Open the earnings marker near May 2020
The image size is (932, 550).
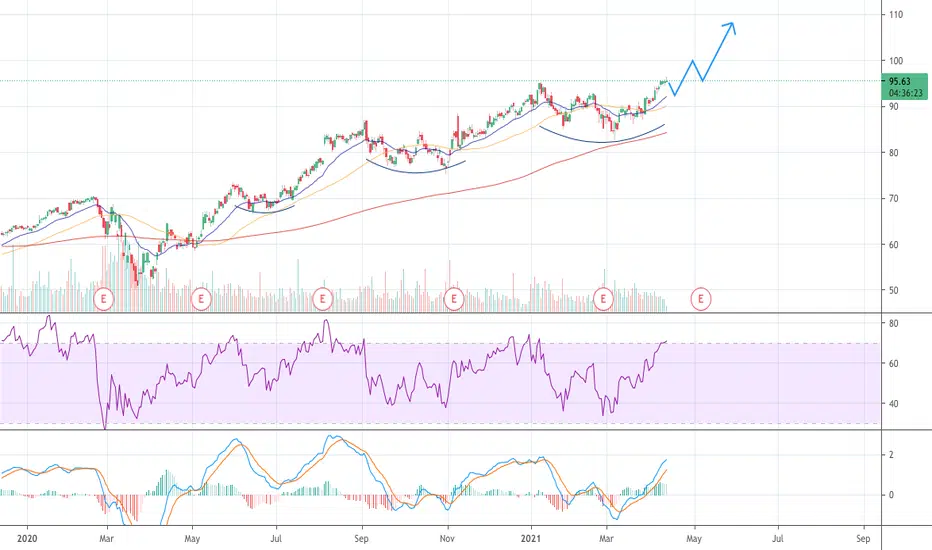coord(201,298)
